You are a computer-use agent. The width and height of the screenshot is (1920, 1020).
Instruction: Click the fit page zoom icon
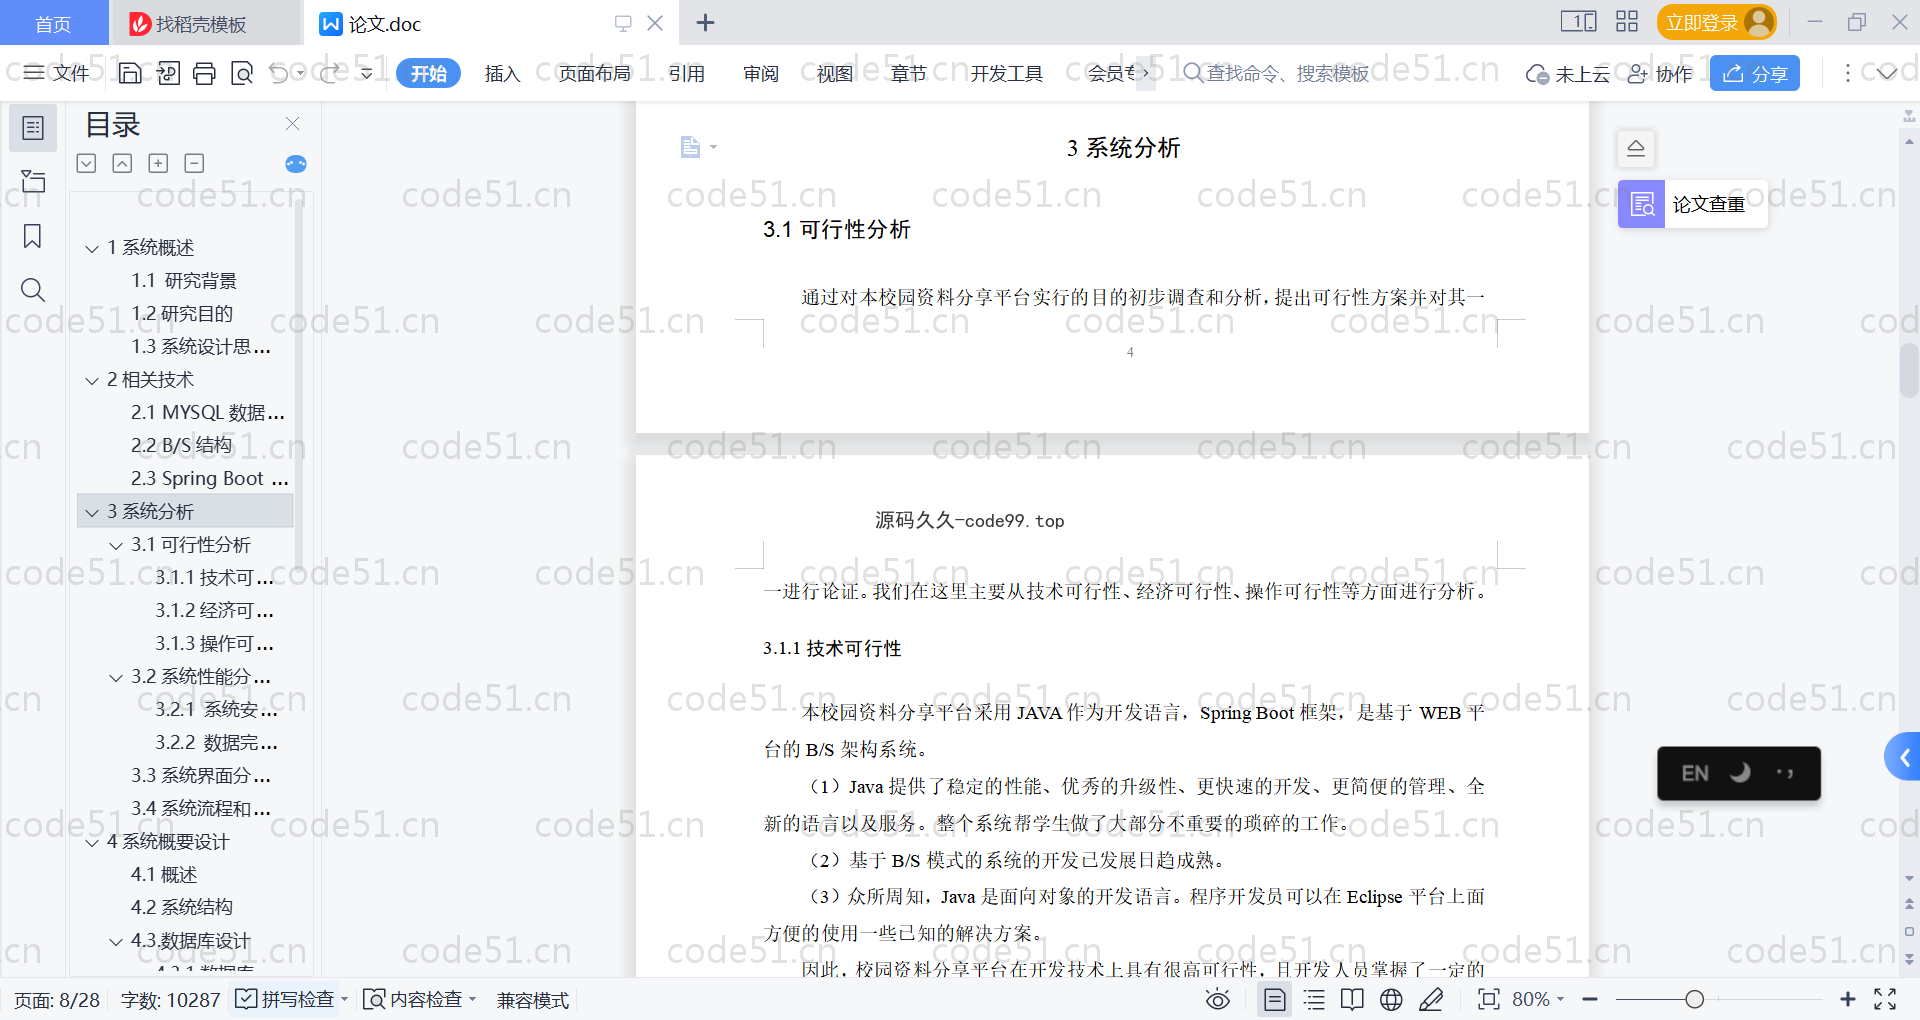pos(1489,999)
